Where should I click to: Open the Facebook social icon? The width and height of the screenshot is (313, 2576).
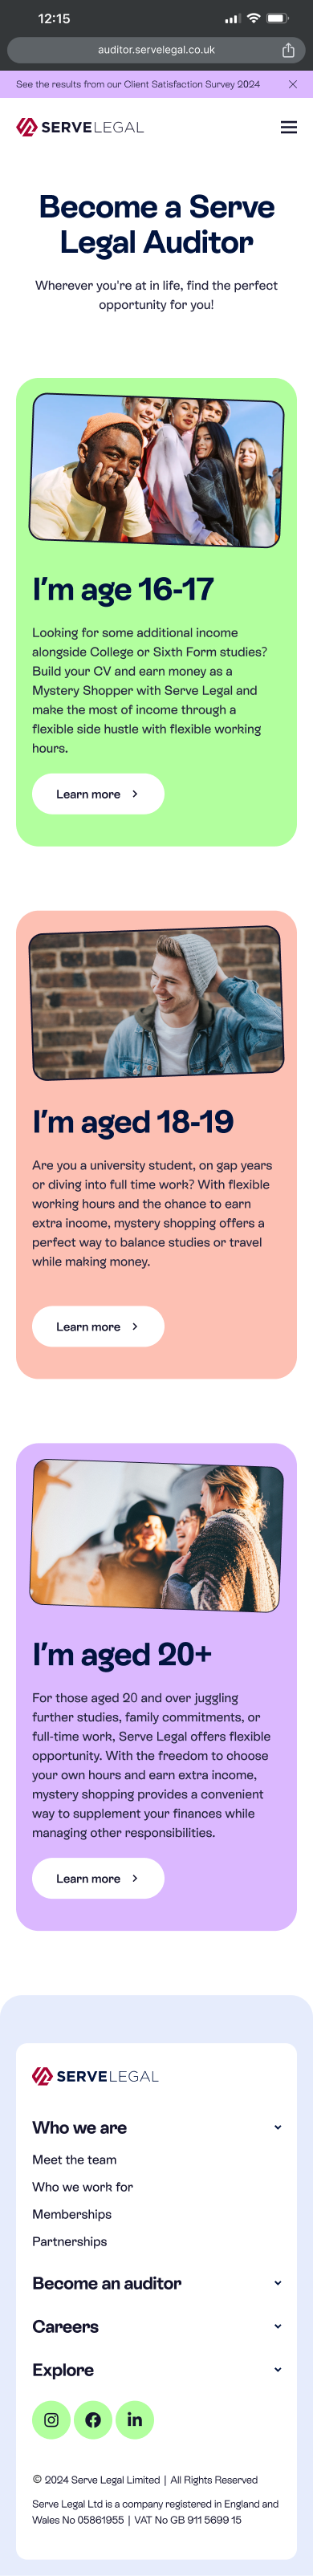pos(93,2420)
